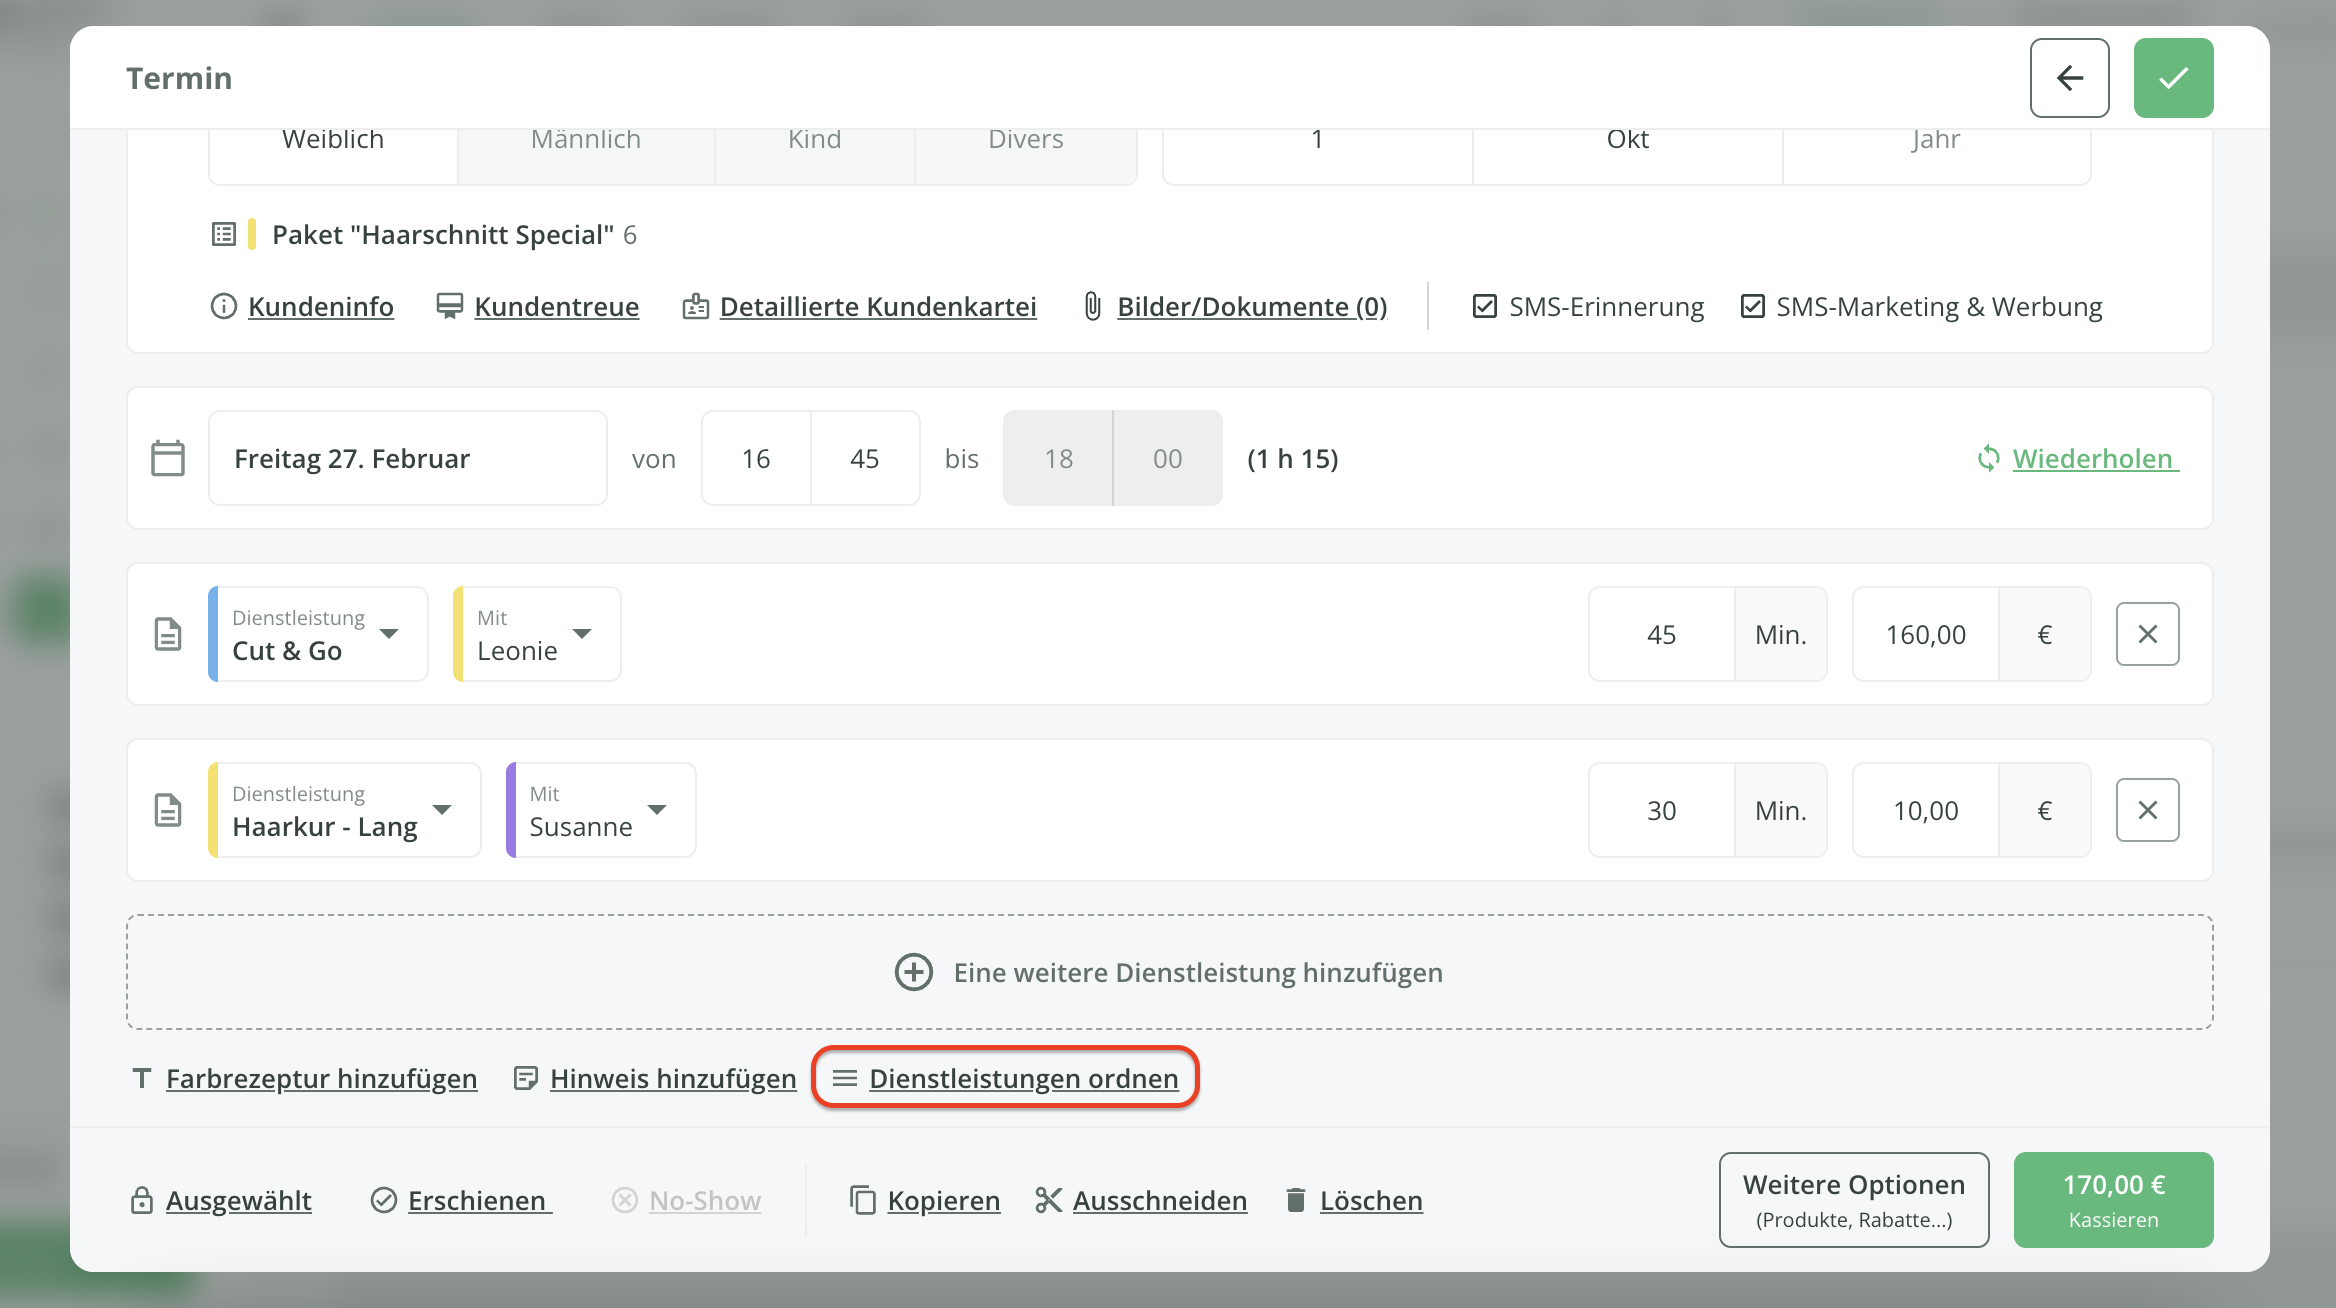This screenshot has width=2336, height=1308.
Task: Mark appointment as Erschienen
Action: (x=475, y=1200)
